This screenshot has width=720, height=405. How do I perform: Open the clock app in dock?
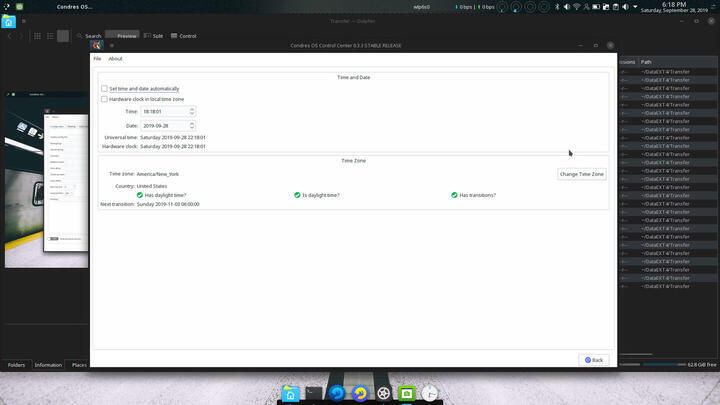[x=430, y=394]
